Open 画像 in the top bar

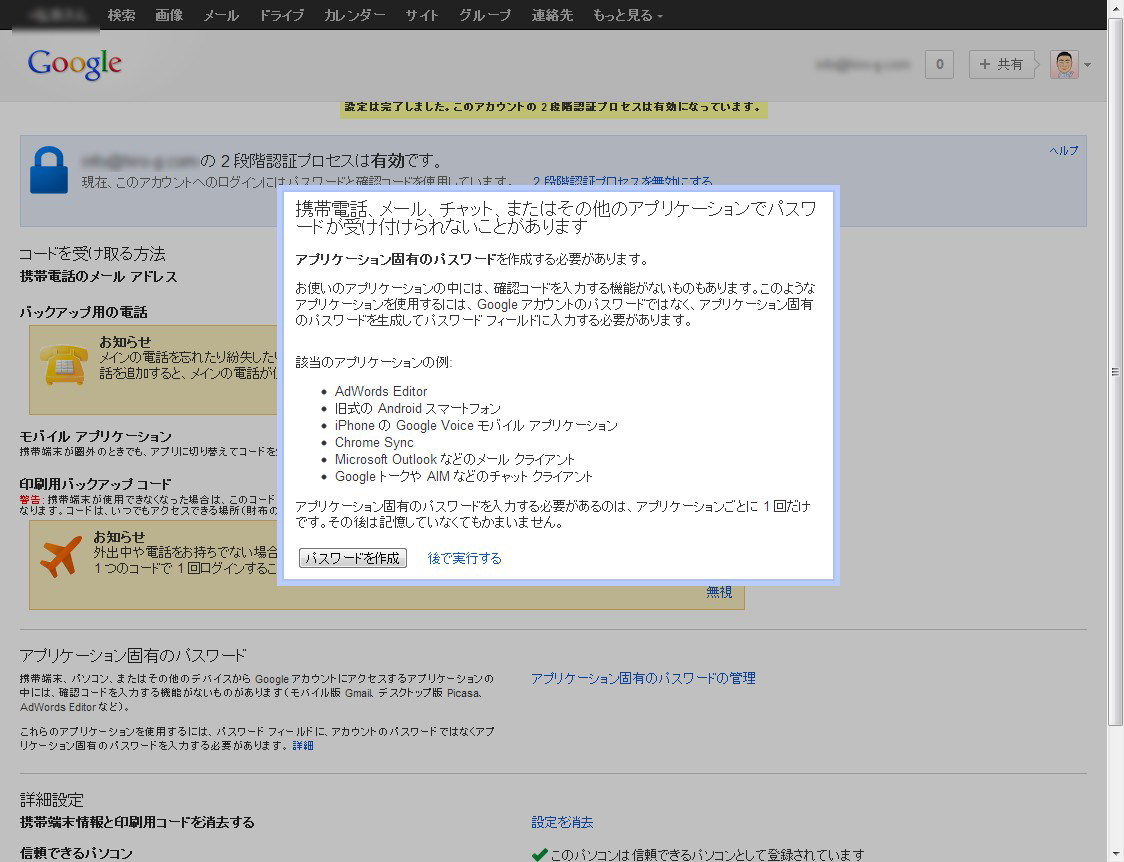coord(169,15)
